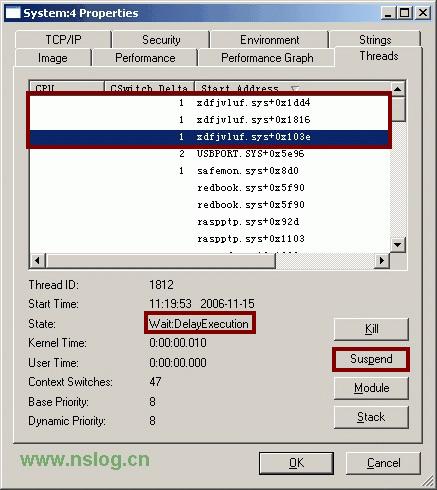
Task: Click the thread list scroll down arrow
Action: [397, 245]
